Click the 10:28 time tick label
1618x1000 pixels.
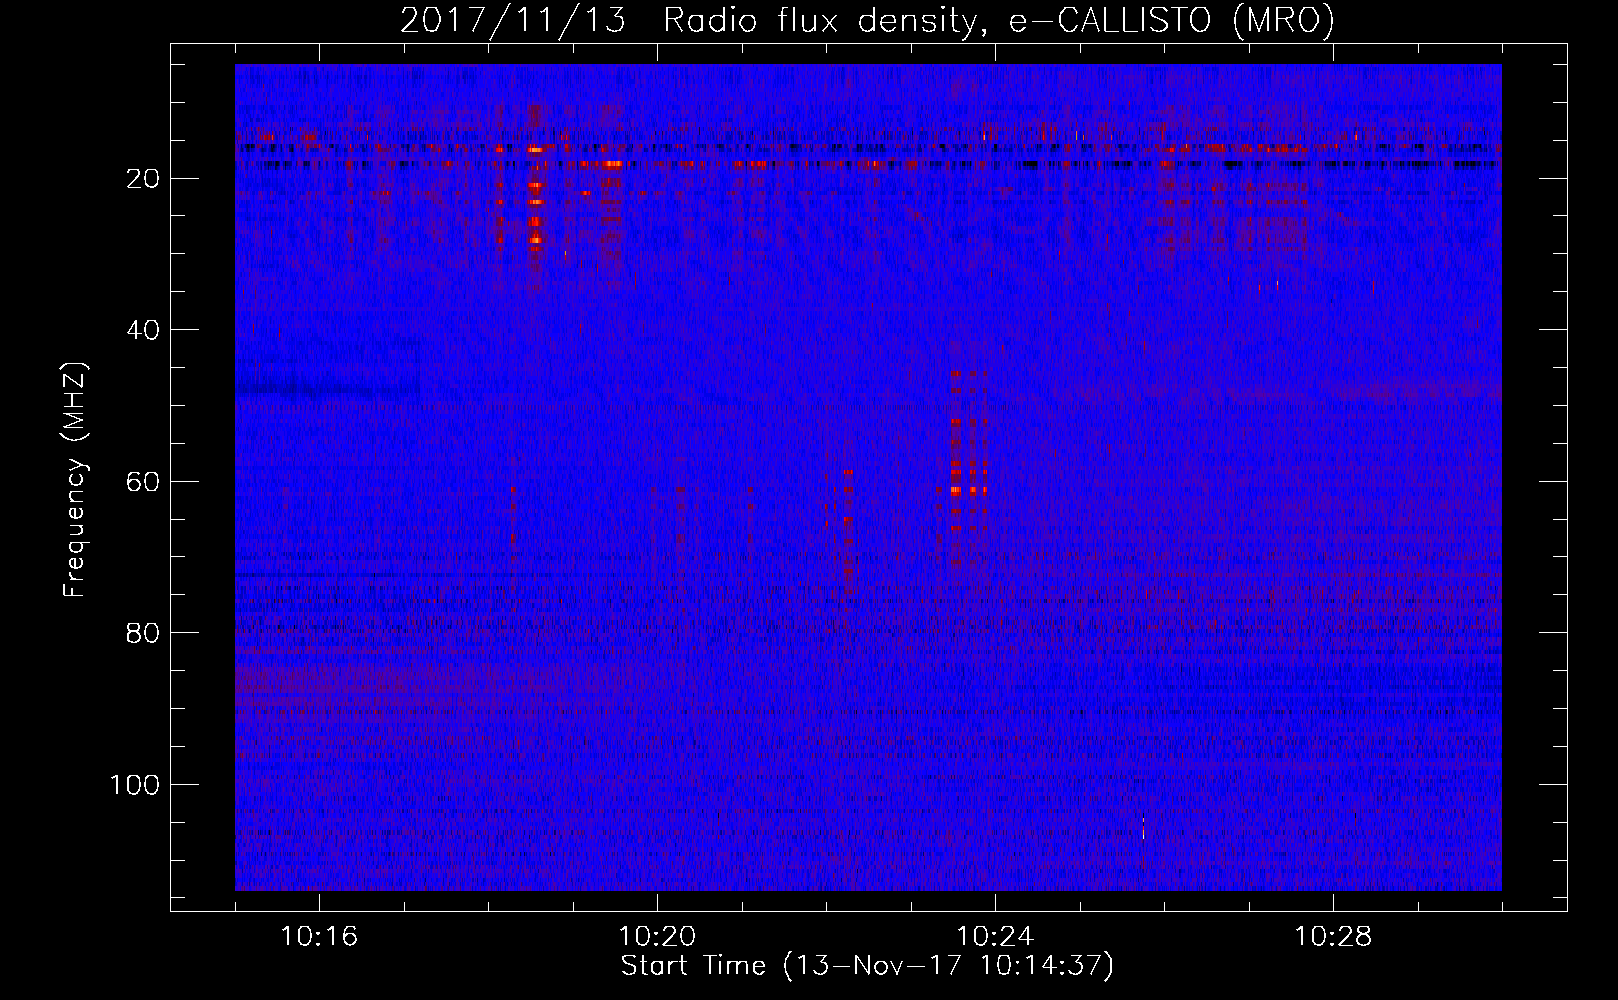[x=1333, y=937]
